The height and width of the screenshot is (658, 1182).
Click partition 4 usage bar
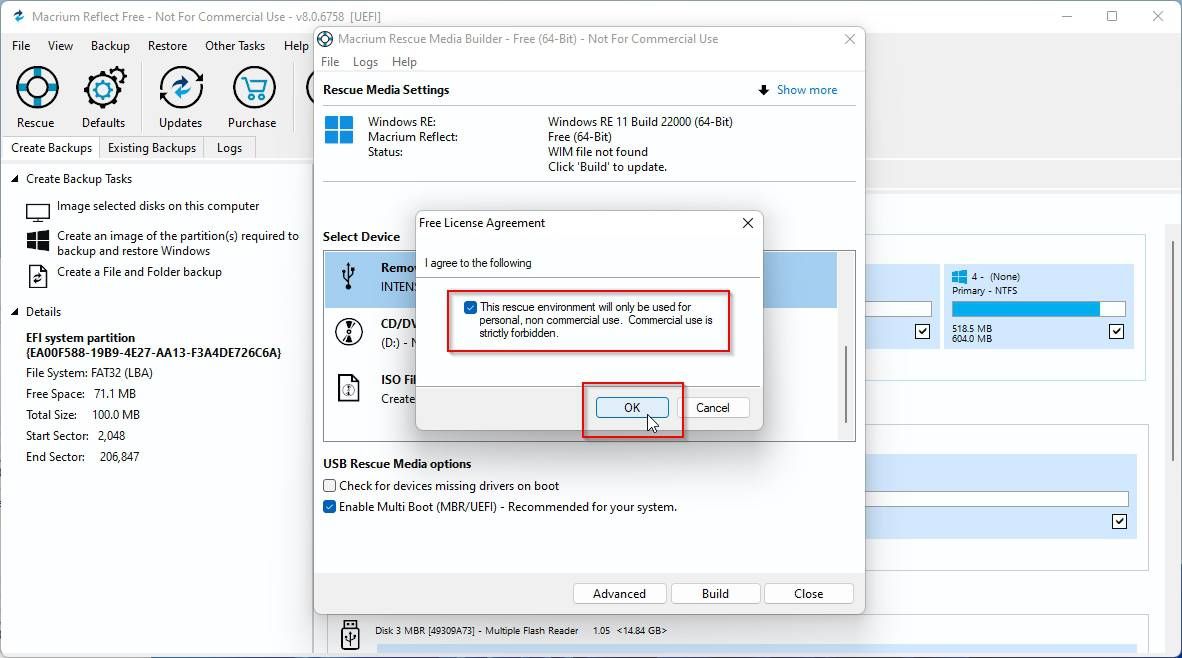point(1038,309)
